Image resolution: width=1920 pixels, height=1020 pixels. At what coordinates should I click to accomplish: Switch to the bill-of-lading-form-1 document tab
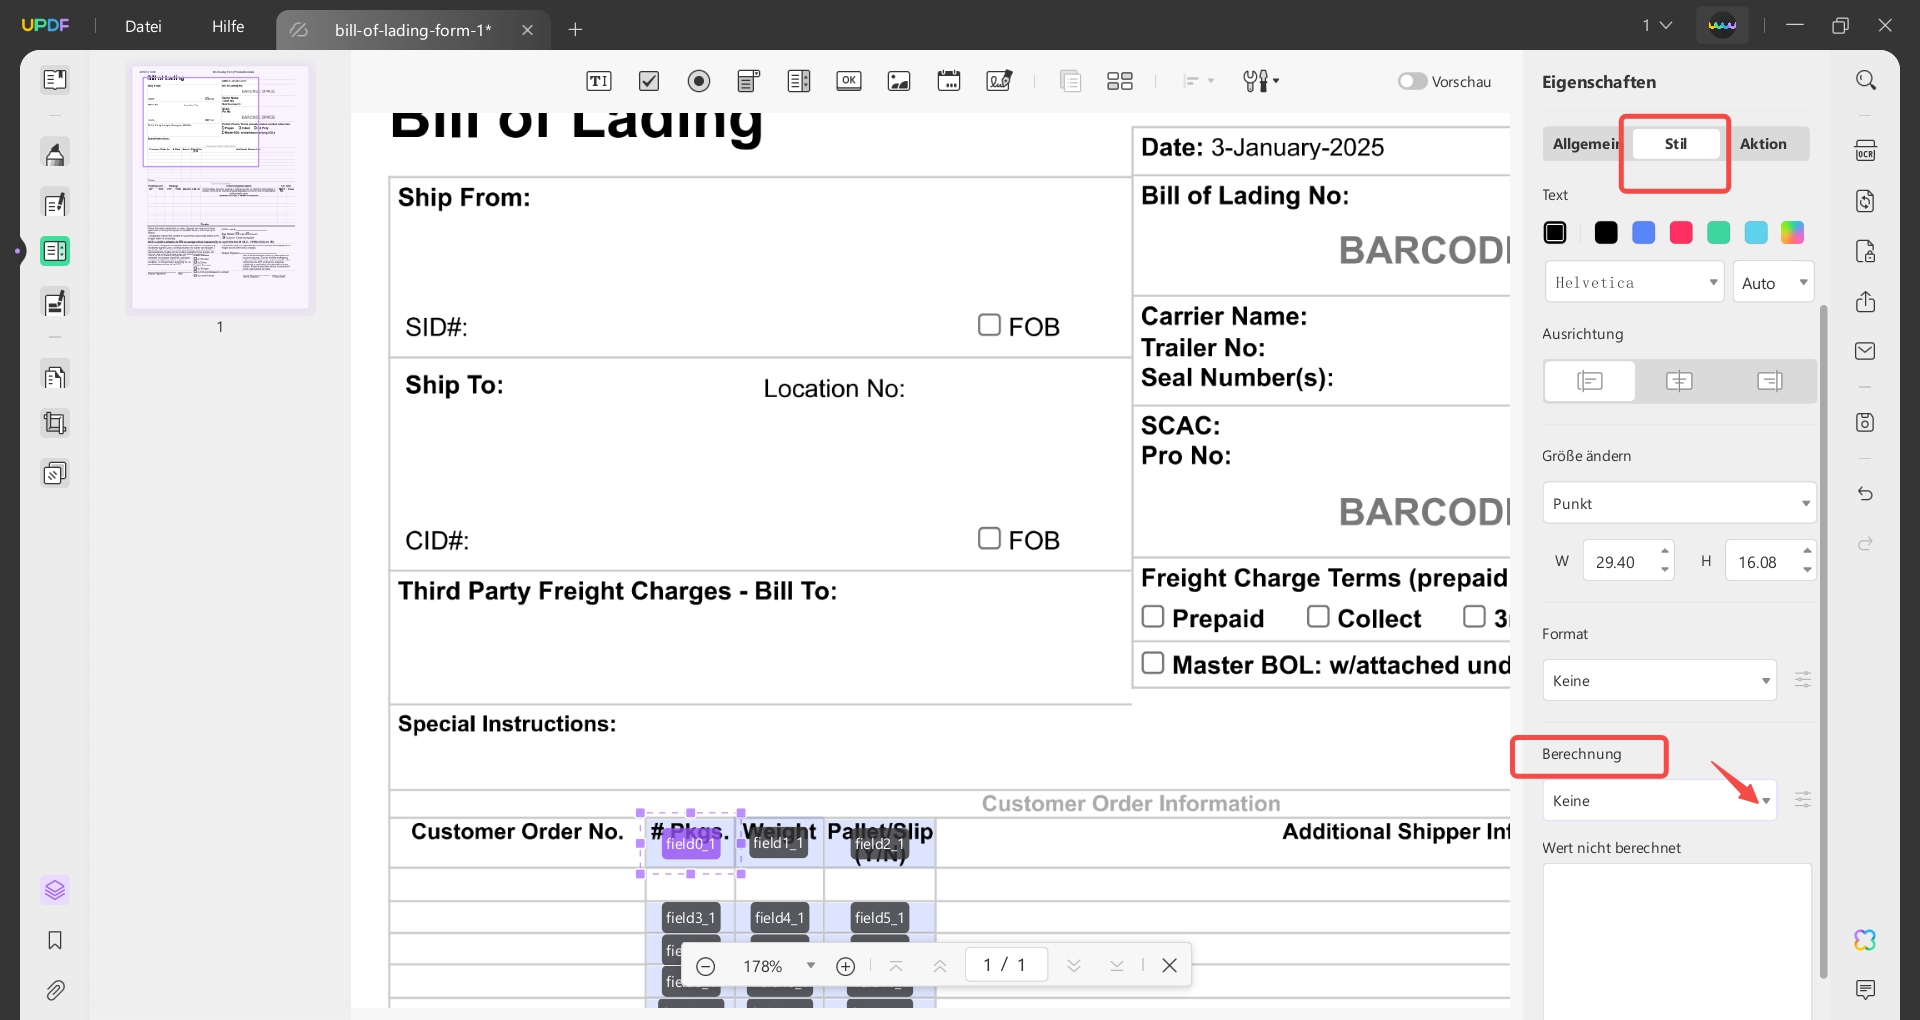413,30
